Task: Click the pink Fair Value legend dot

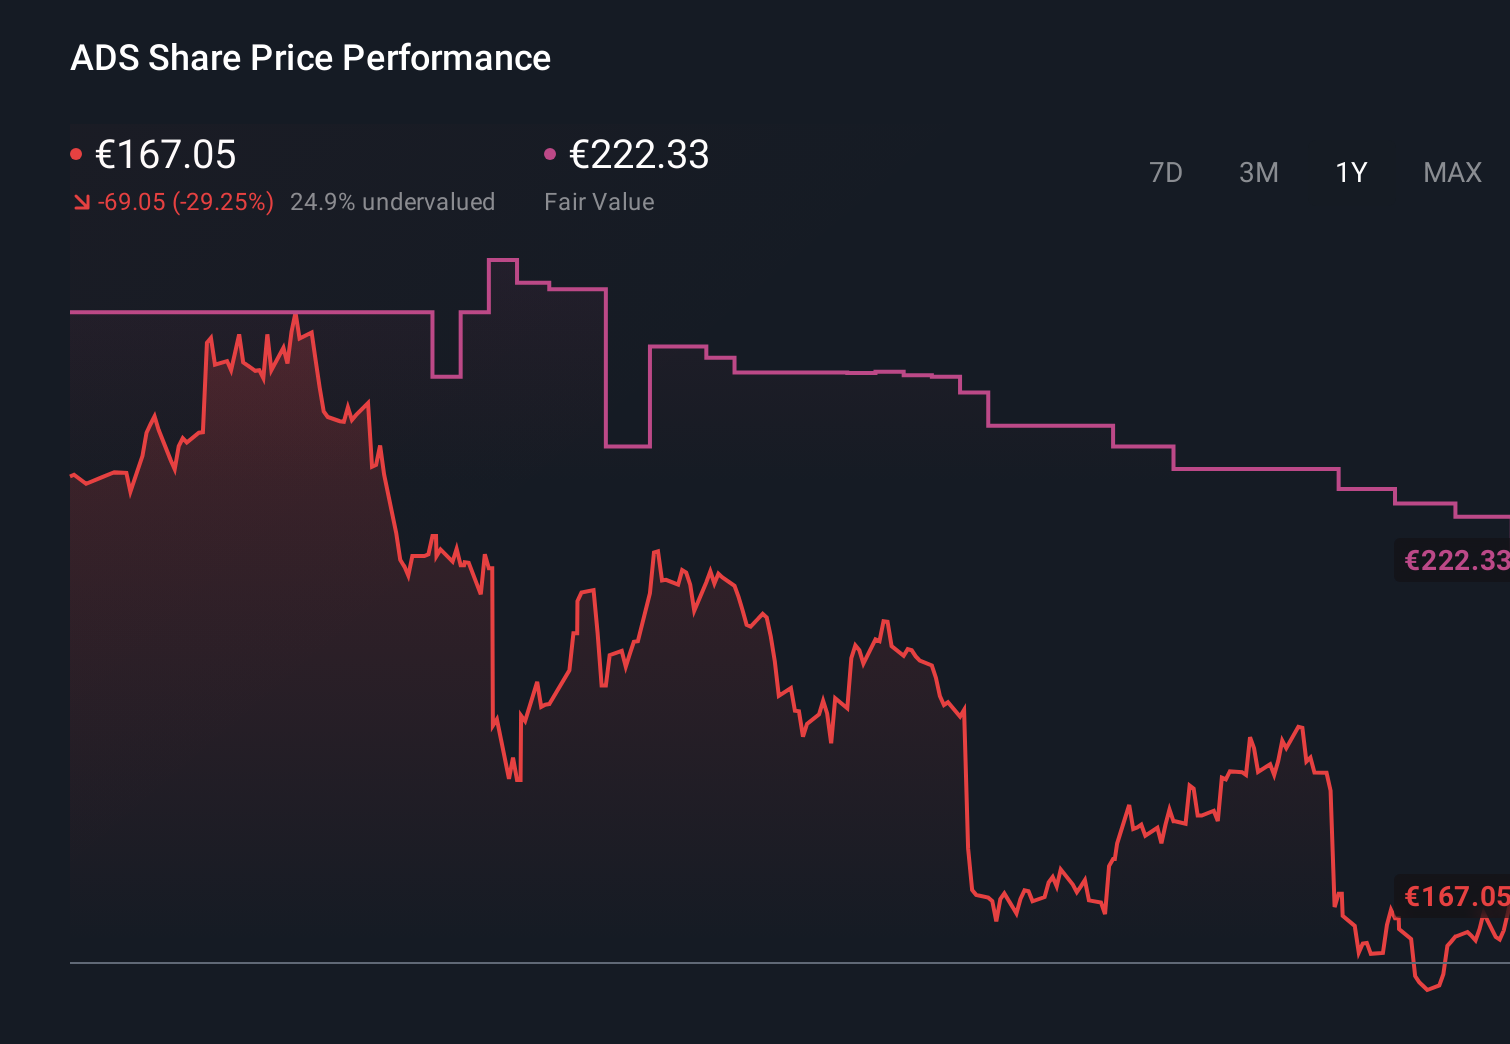Action: 549,152
